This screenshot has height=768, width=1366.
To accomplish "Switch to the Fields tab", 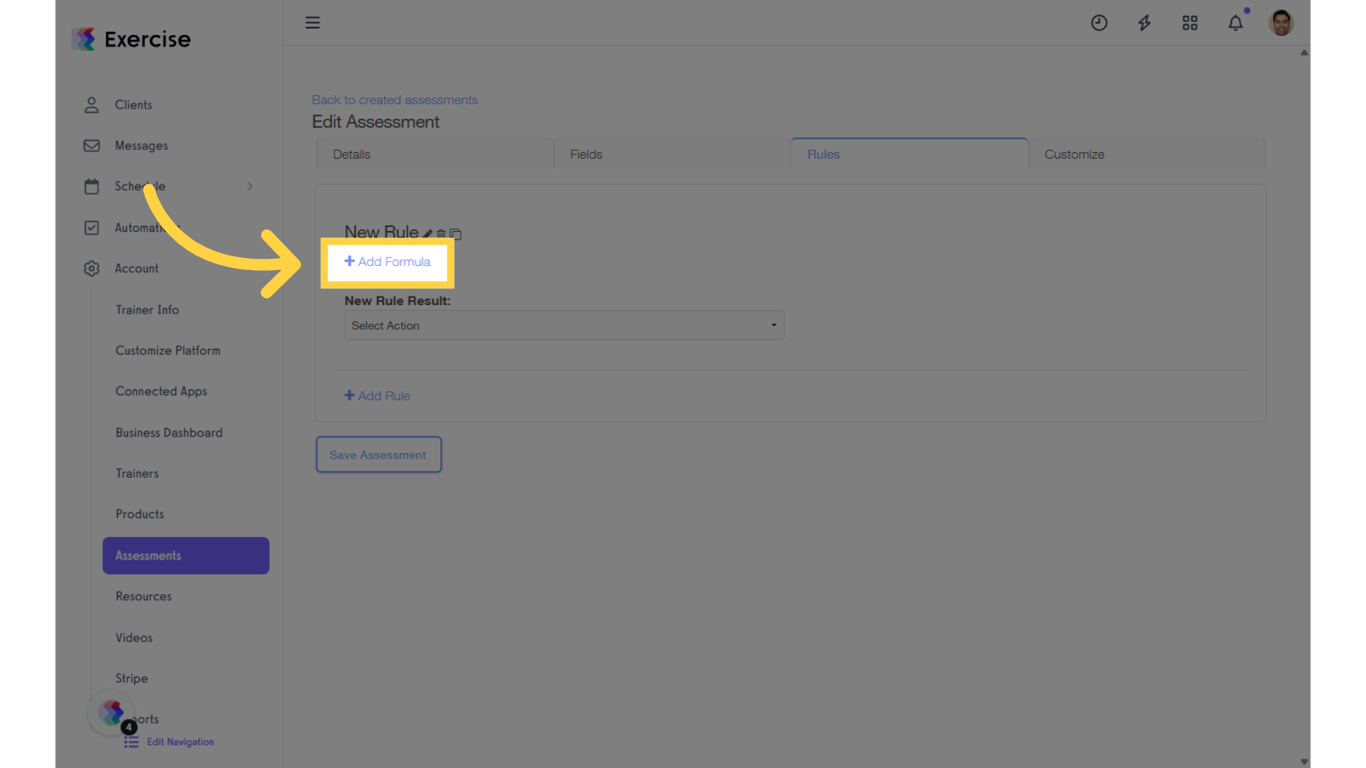I will [586, 154].
